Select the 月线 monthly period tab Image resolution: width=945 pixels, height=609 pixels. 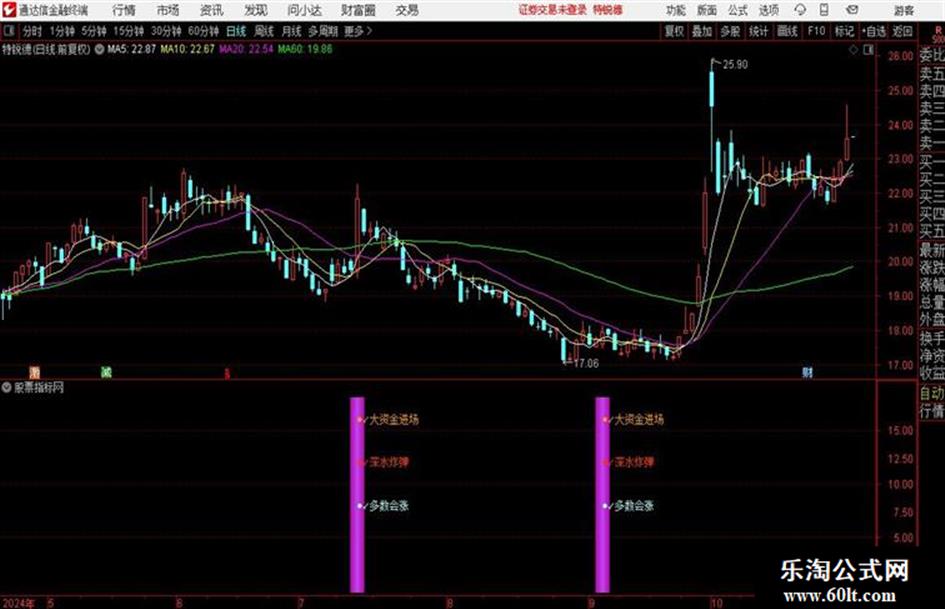pos(292,31)
